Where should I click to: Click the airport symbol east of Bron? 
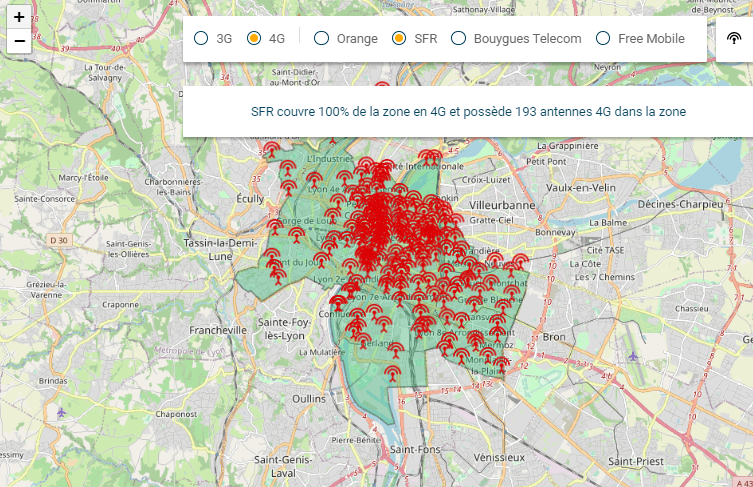tap(632, 356)
